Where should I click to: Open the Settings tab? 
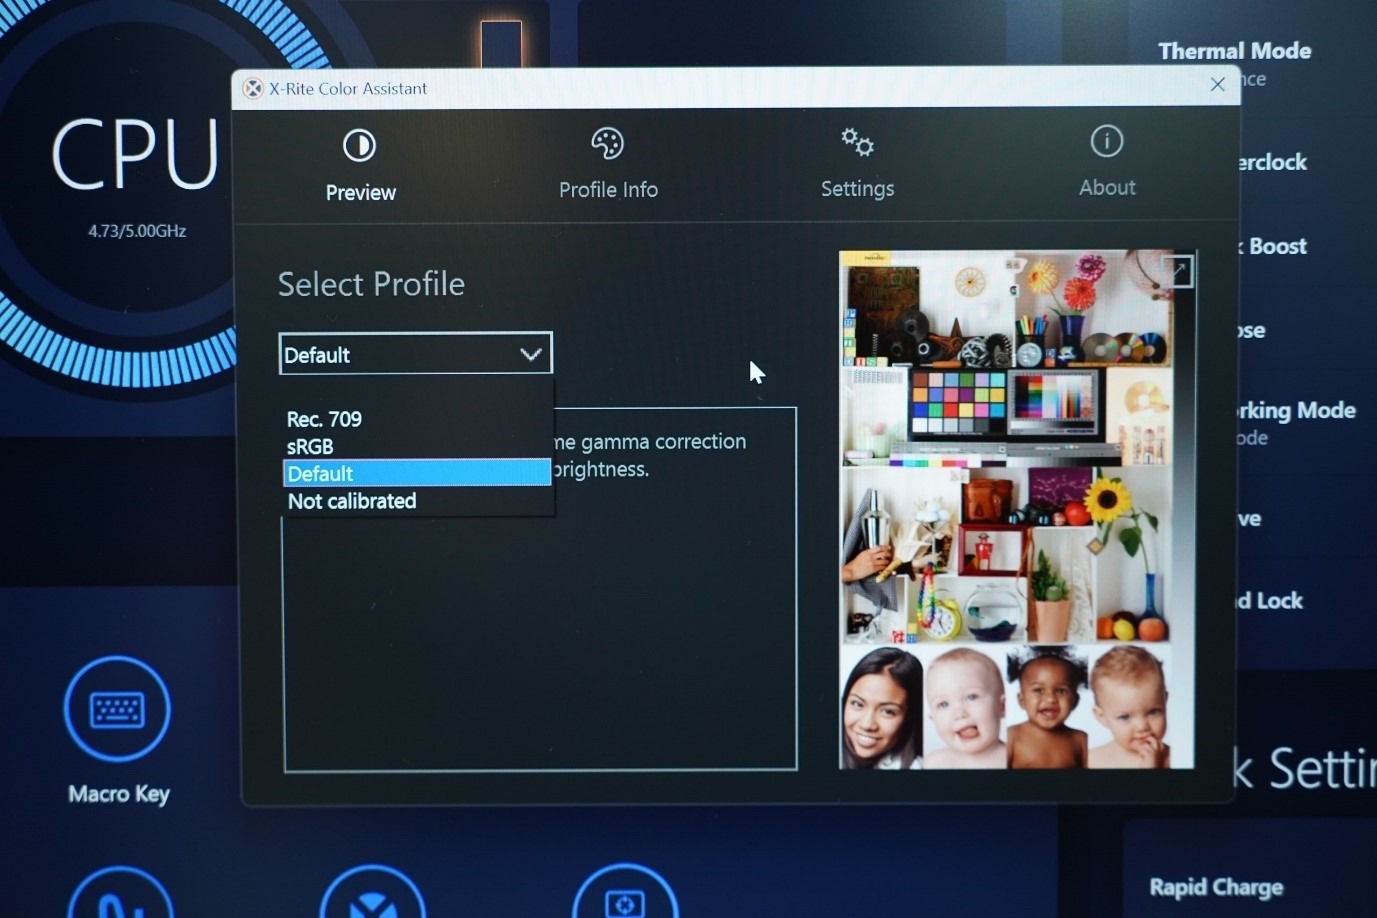coord(857,163)
